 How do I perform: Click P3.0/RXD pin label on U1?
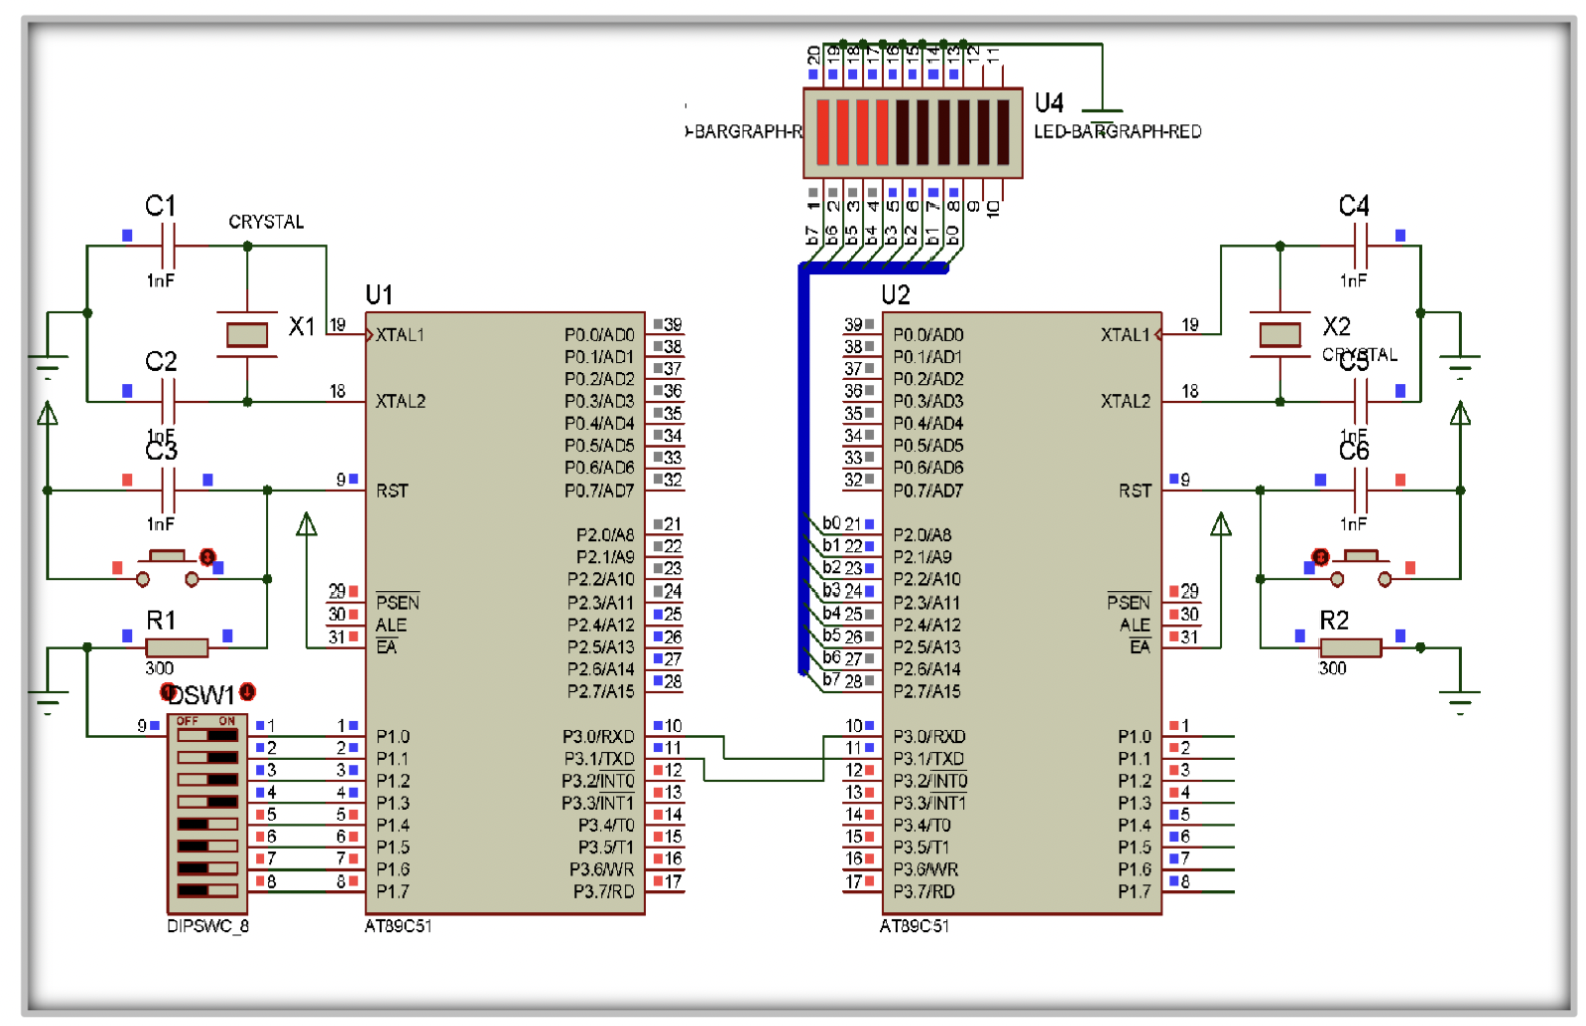(598, 736)
